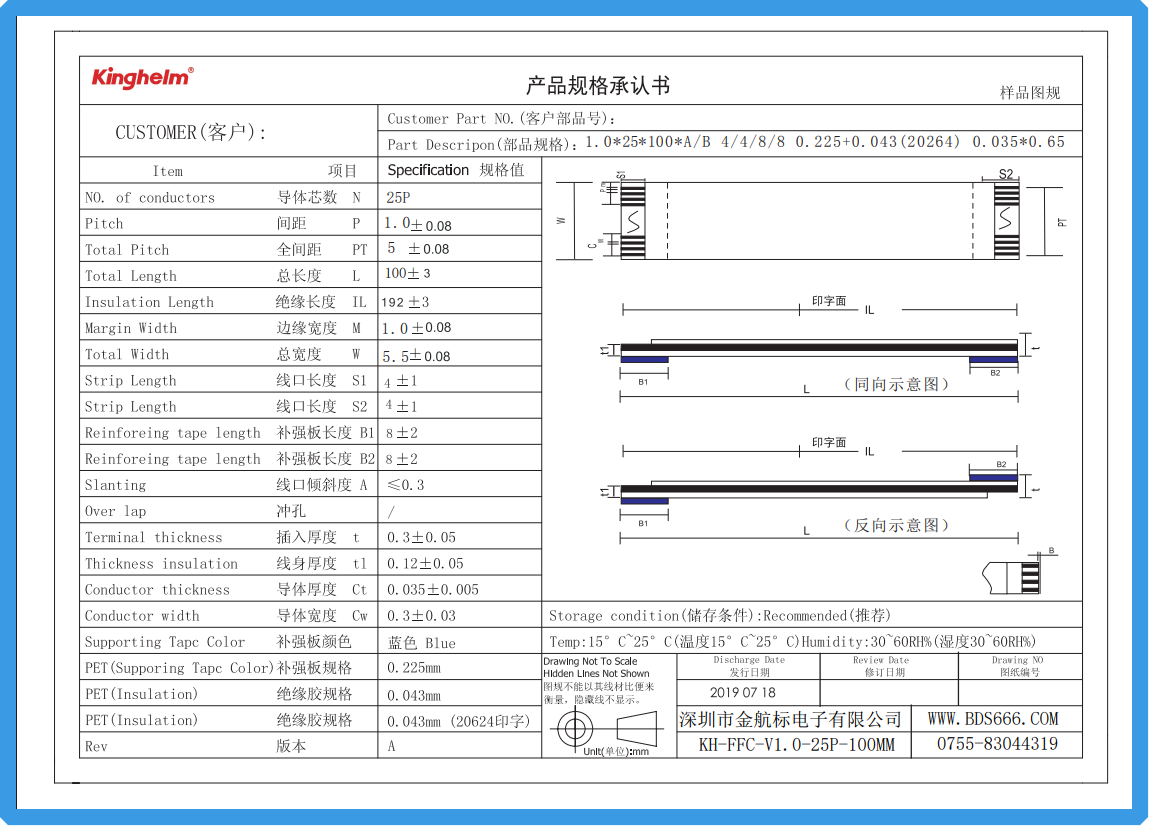Click the slanting detail sketch labeled B
This screenshot has width=1149, height=826.
point(1019,573)
